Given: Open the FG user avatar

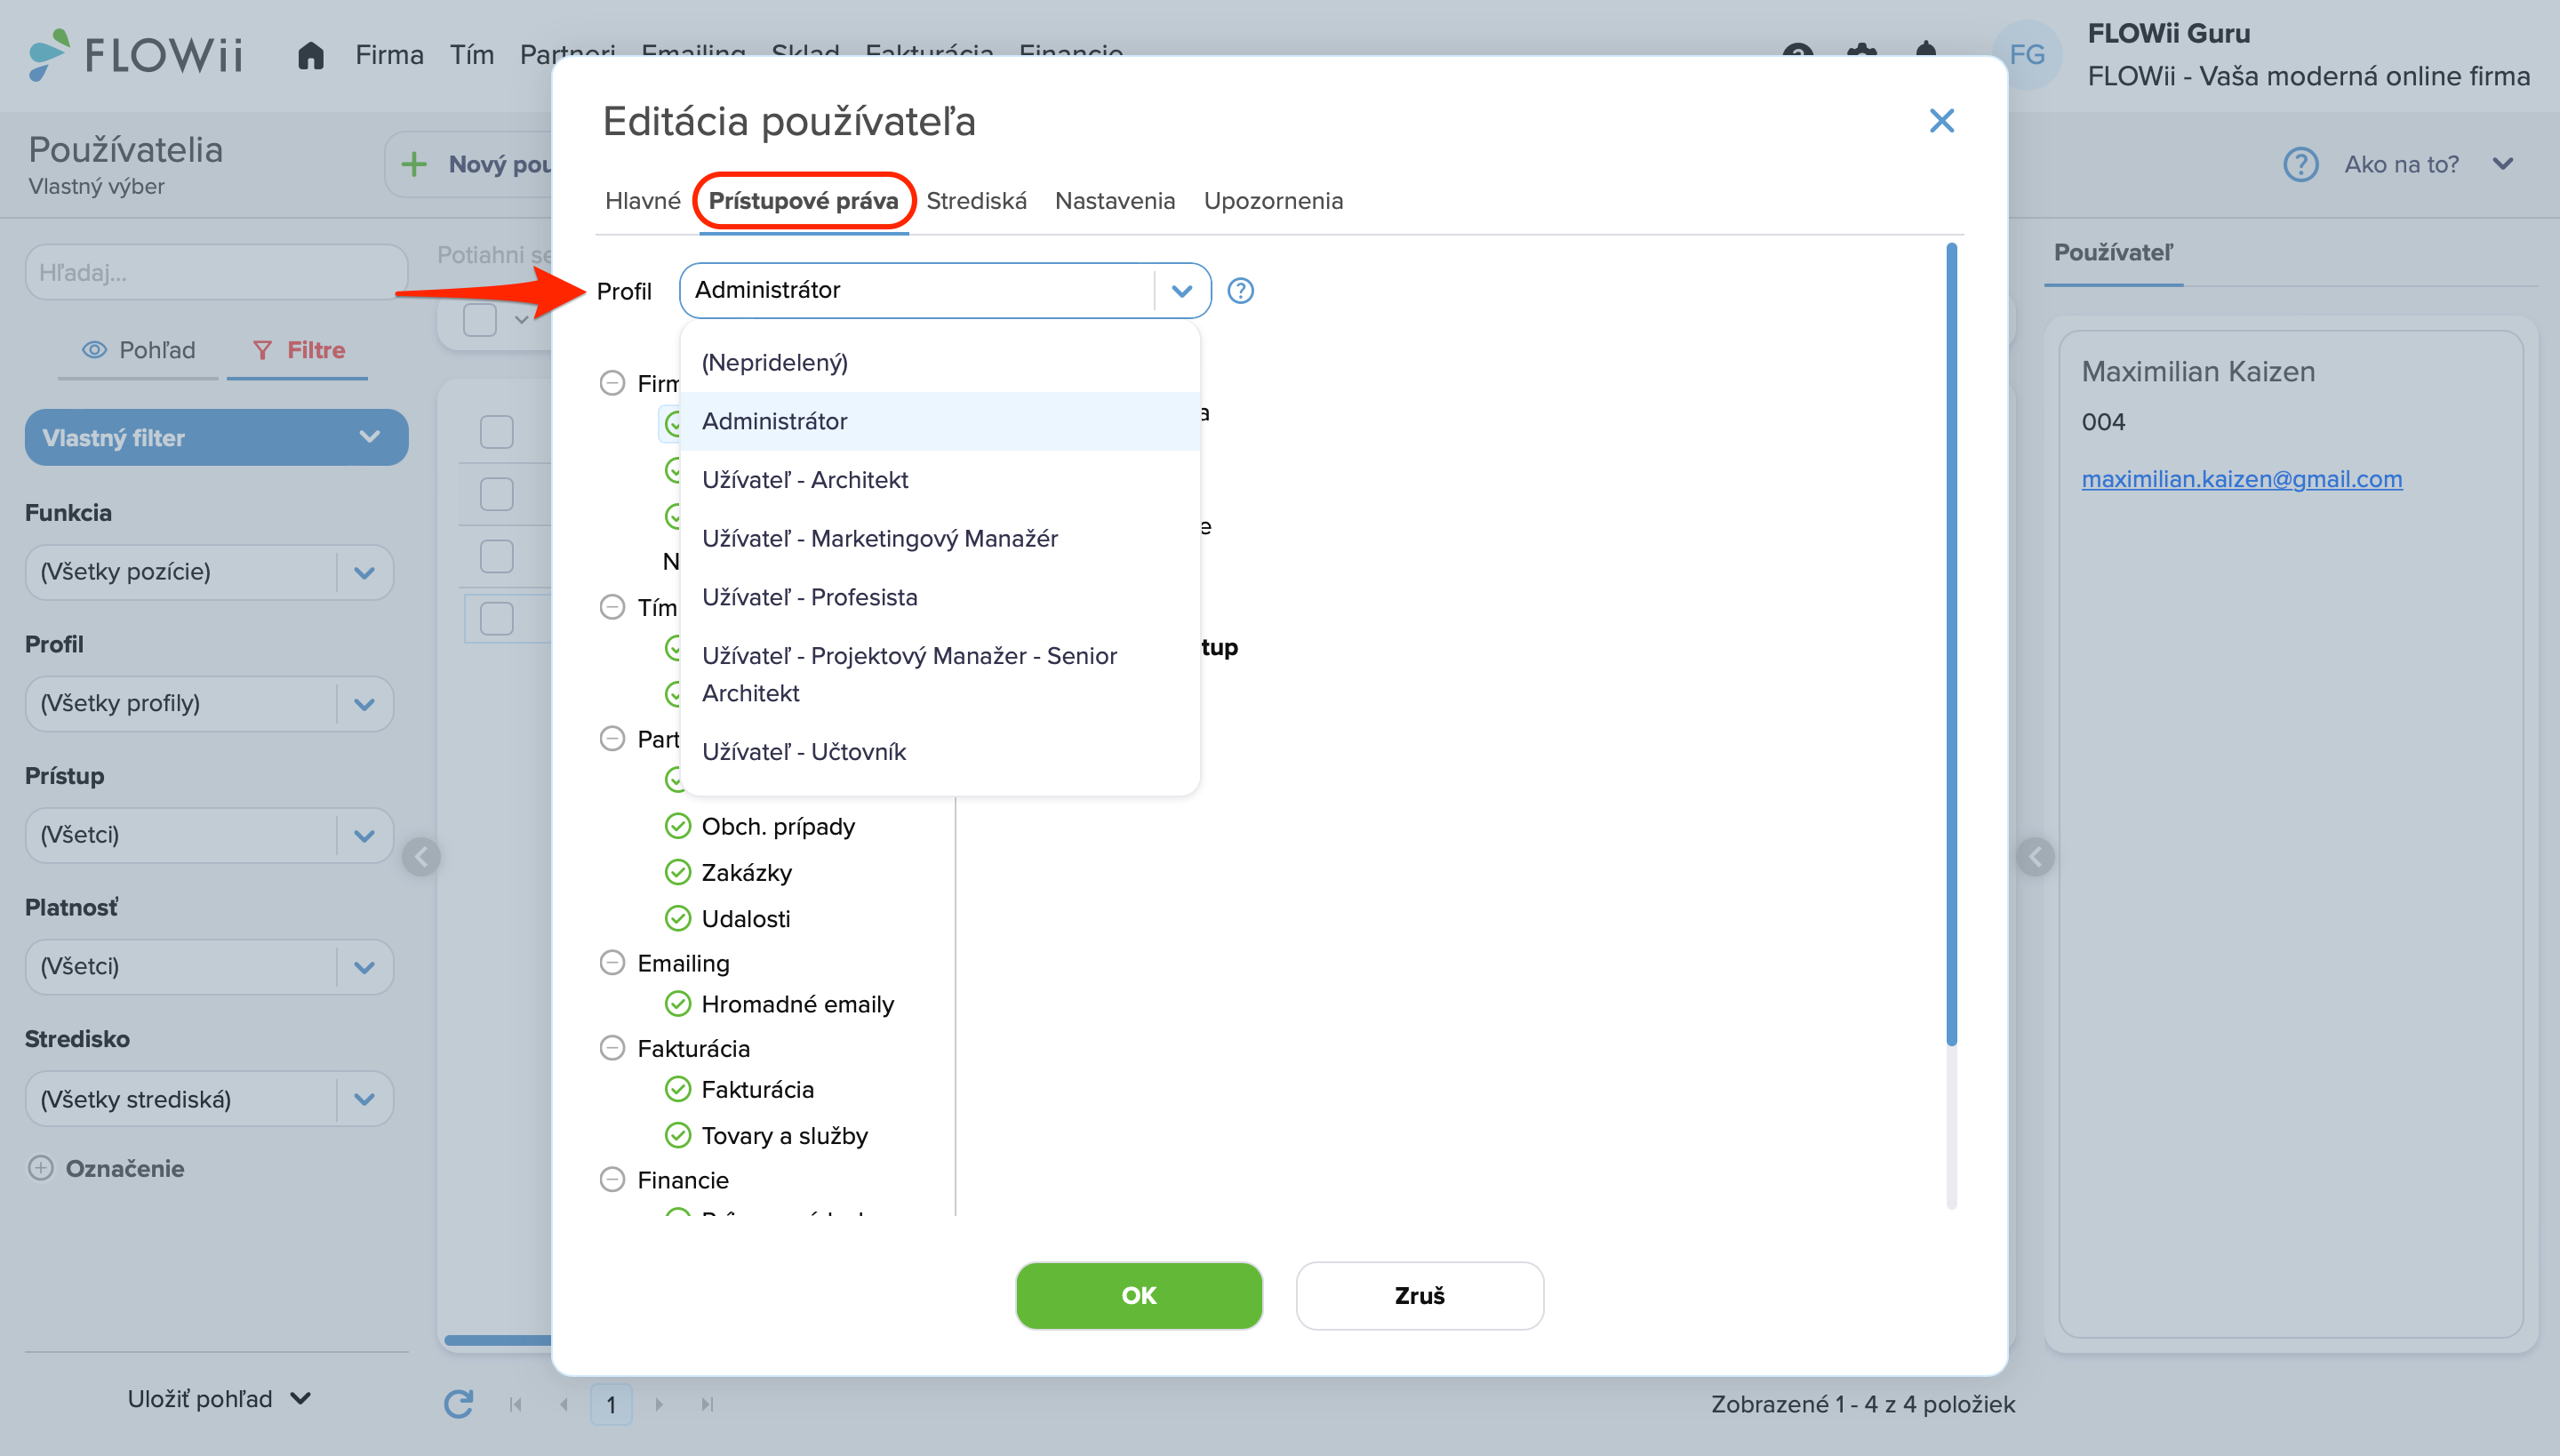Looking at the screenshot, I should 2026,54.
